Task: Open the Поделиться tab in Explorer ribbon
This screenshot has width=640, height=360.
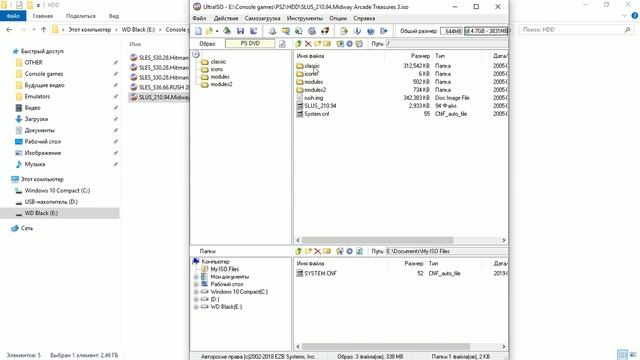Action: pos(81,16)
